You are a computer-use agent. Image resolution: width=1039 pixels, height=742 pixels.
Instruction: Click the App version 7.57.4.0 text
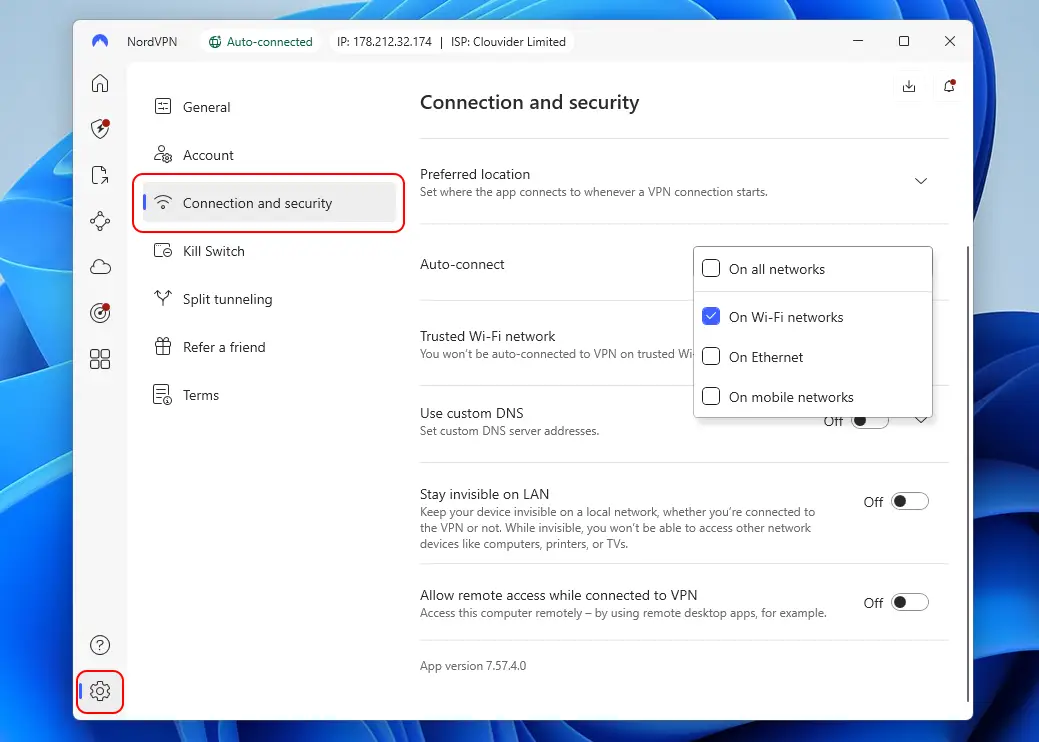tap(473, 666)
